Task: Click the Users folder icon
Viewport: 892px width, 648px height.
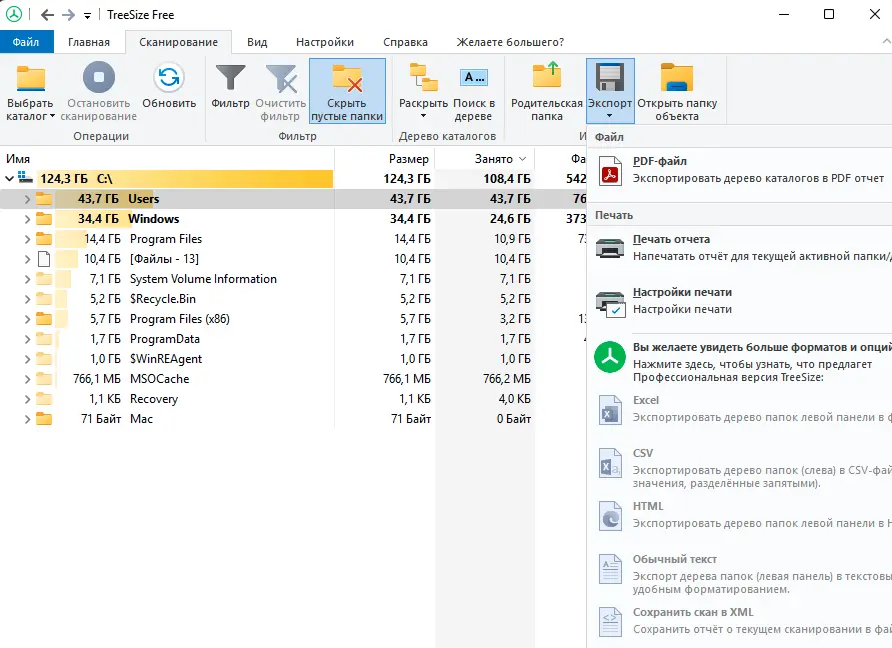Action: pyautogui.click(x=44, y=199)
